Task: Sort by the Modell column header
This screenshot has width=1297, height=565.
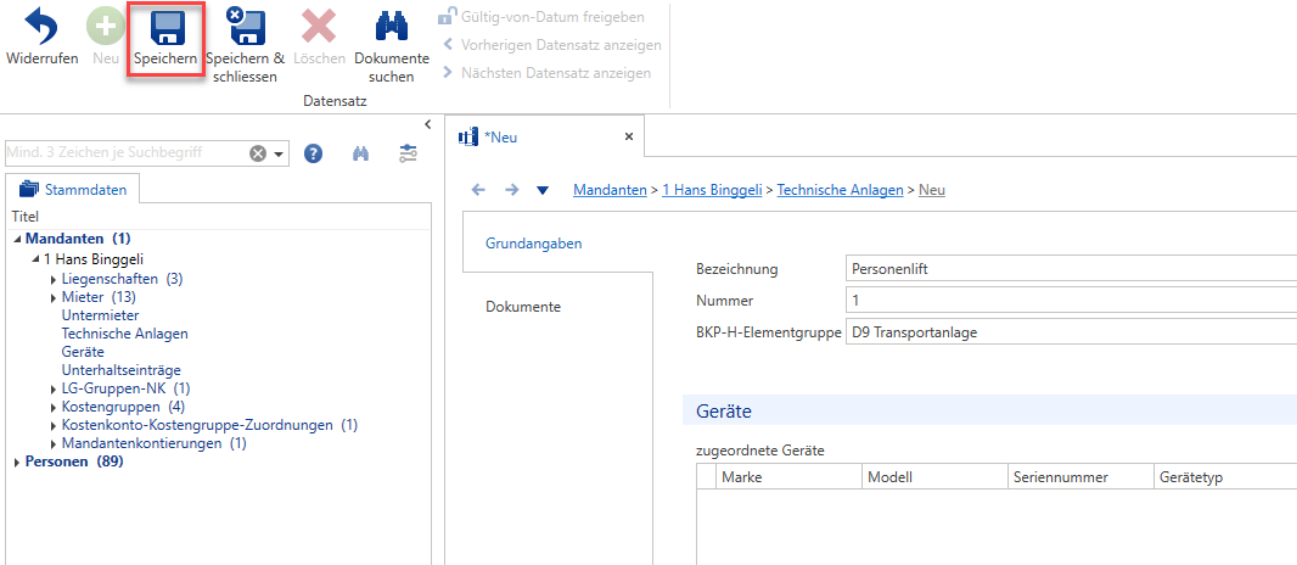Action: tap(936, 477)
